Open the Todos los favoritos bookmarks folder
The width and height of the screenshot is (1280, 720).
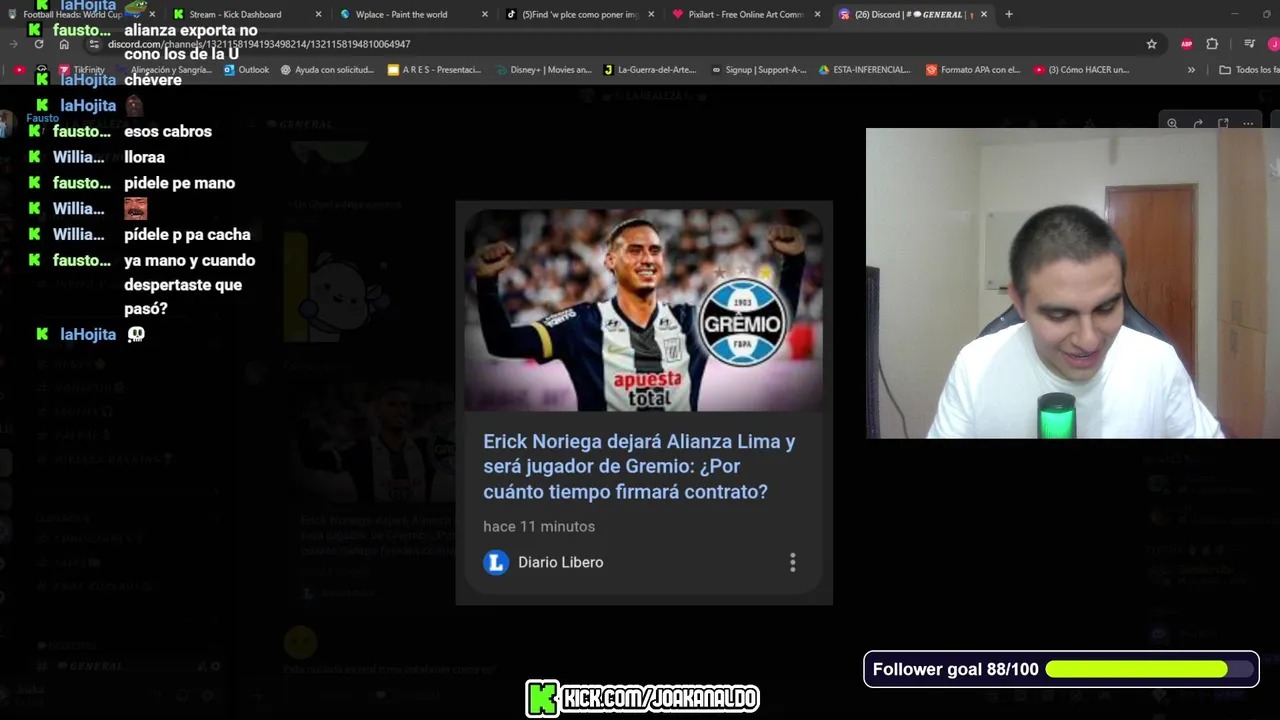(x=1249, y=70)
